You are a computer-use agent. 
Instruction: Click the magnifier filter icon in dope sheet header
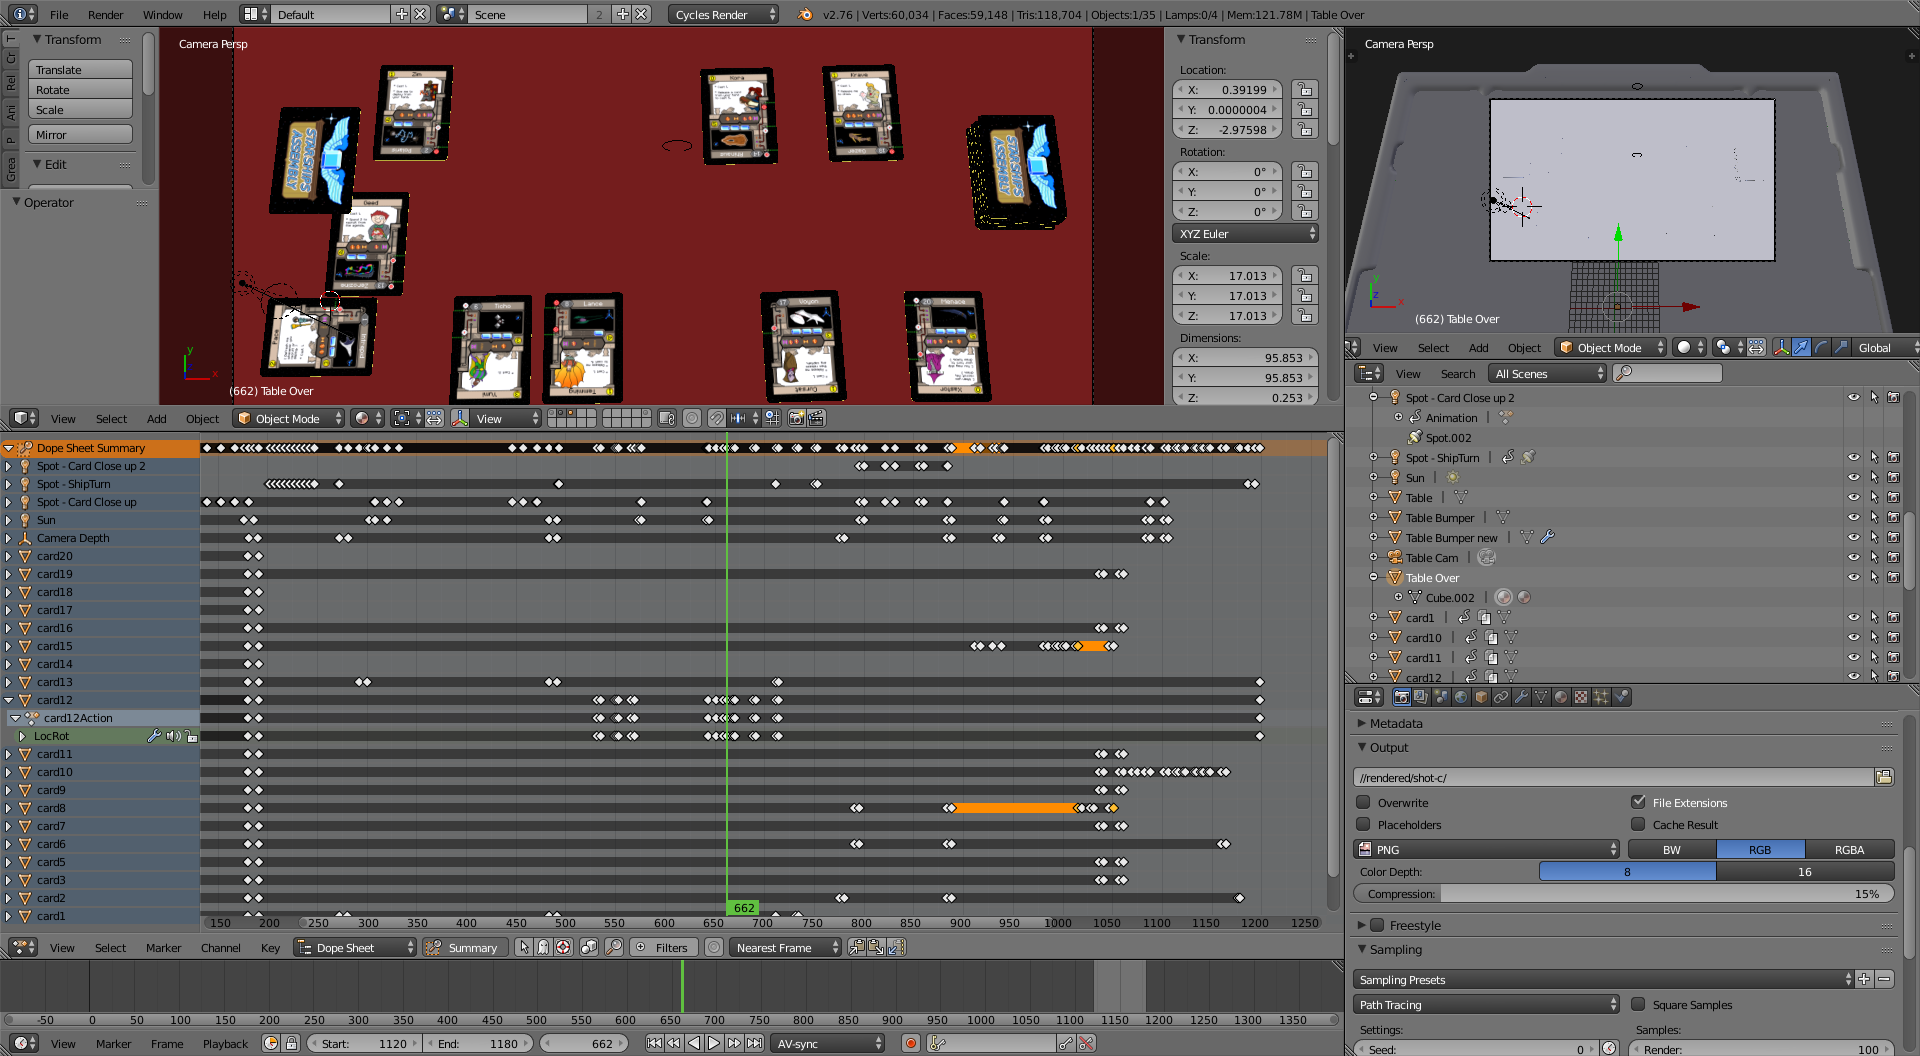[614, 947]
